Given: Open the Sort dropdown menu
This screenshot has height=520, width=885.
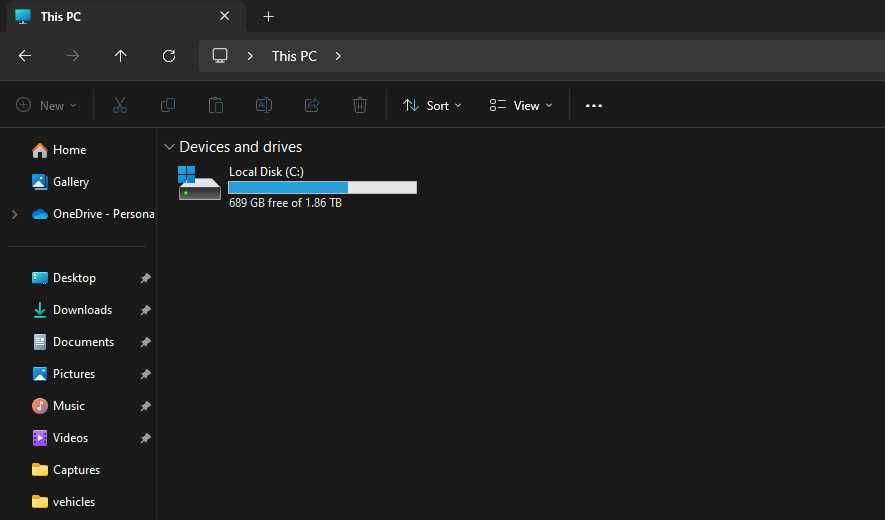Looking at the screenshot, I should [x=432, y=106].
